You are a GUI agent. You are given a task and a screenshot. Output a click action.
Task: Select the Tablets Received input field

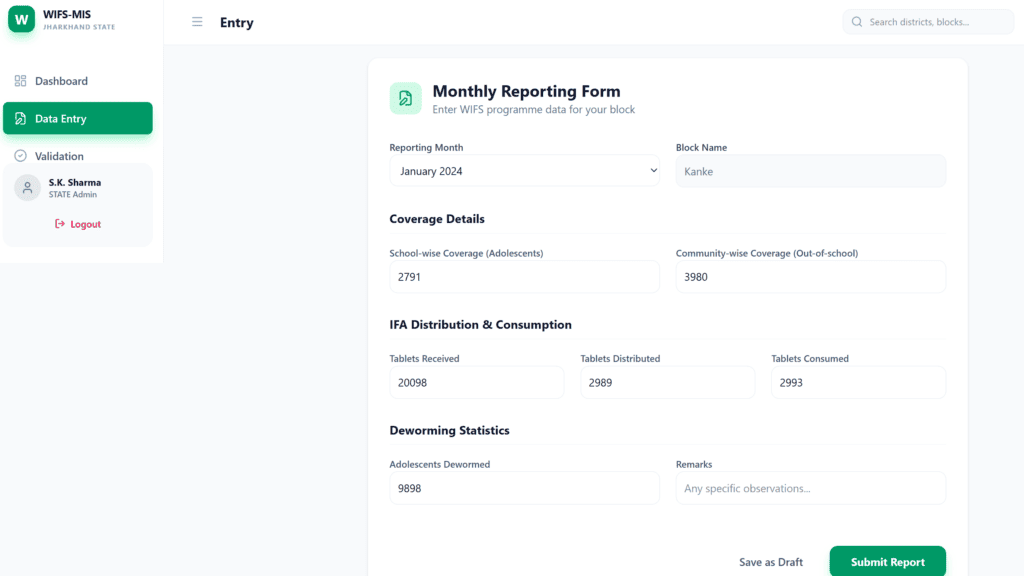(476, 382)
